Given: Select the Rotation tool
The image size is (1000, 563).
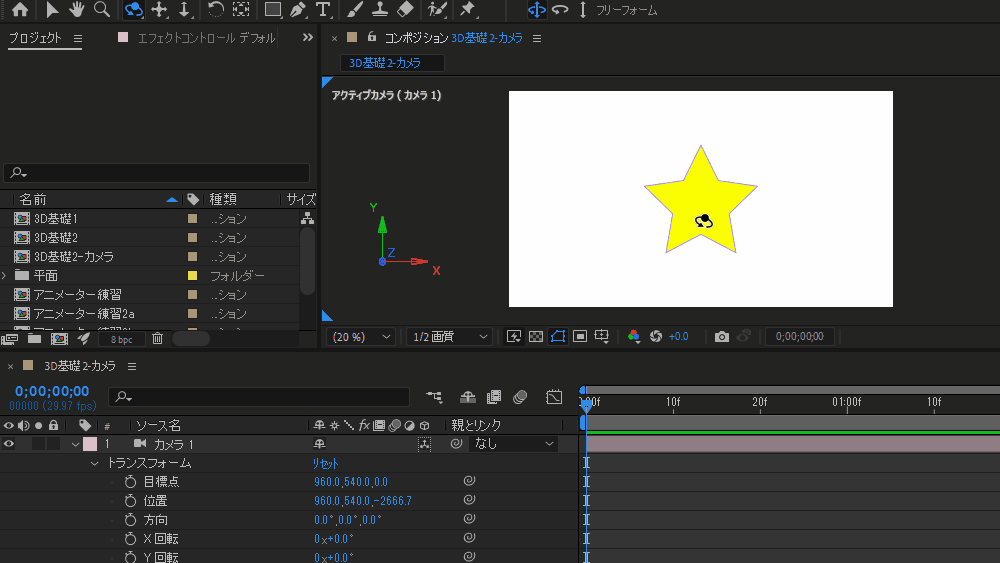Looking at the screenshot, I should tap(216, 10).
